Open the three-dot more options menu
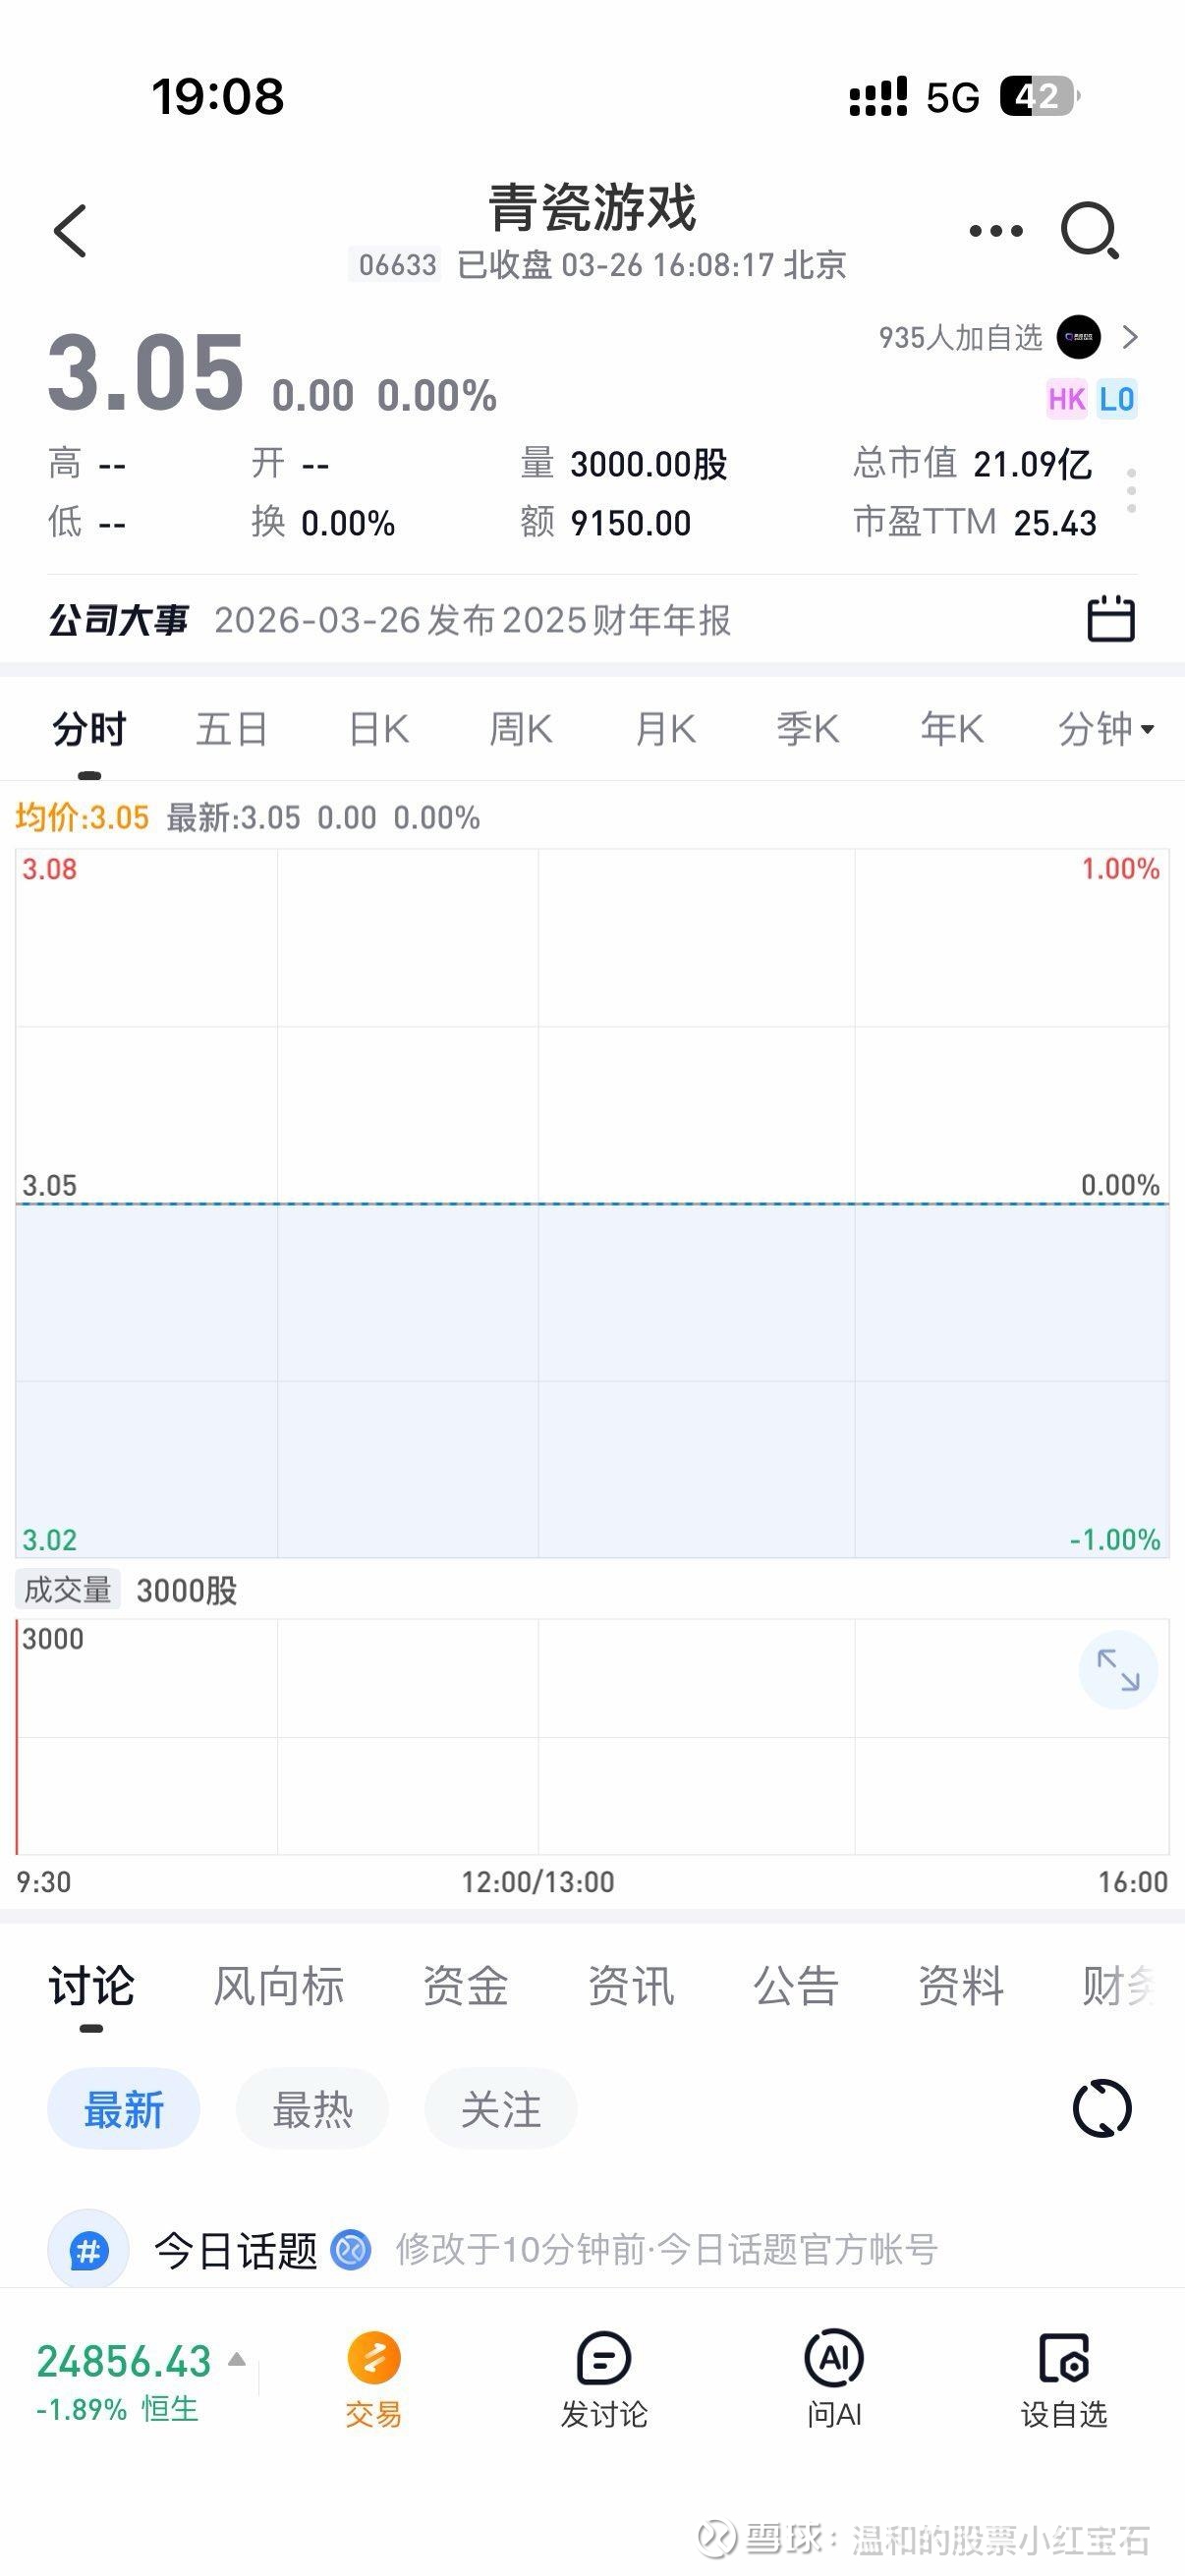The height and width of the screenshot is (2576, 1185). [996, 231]
